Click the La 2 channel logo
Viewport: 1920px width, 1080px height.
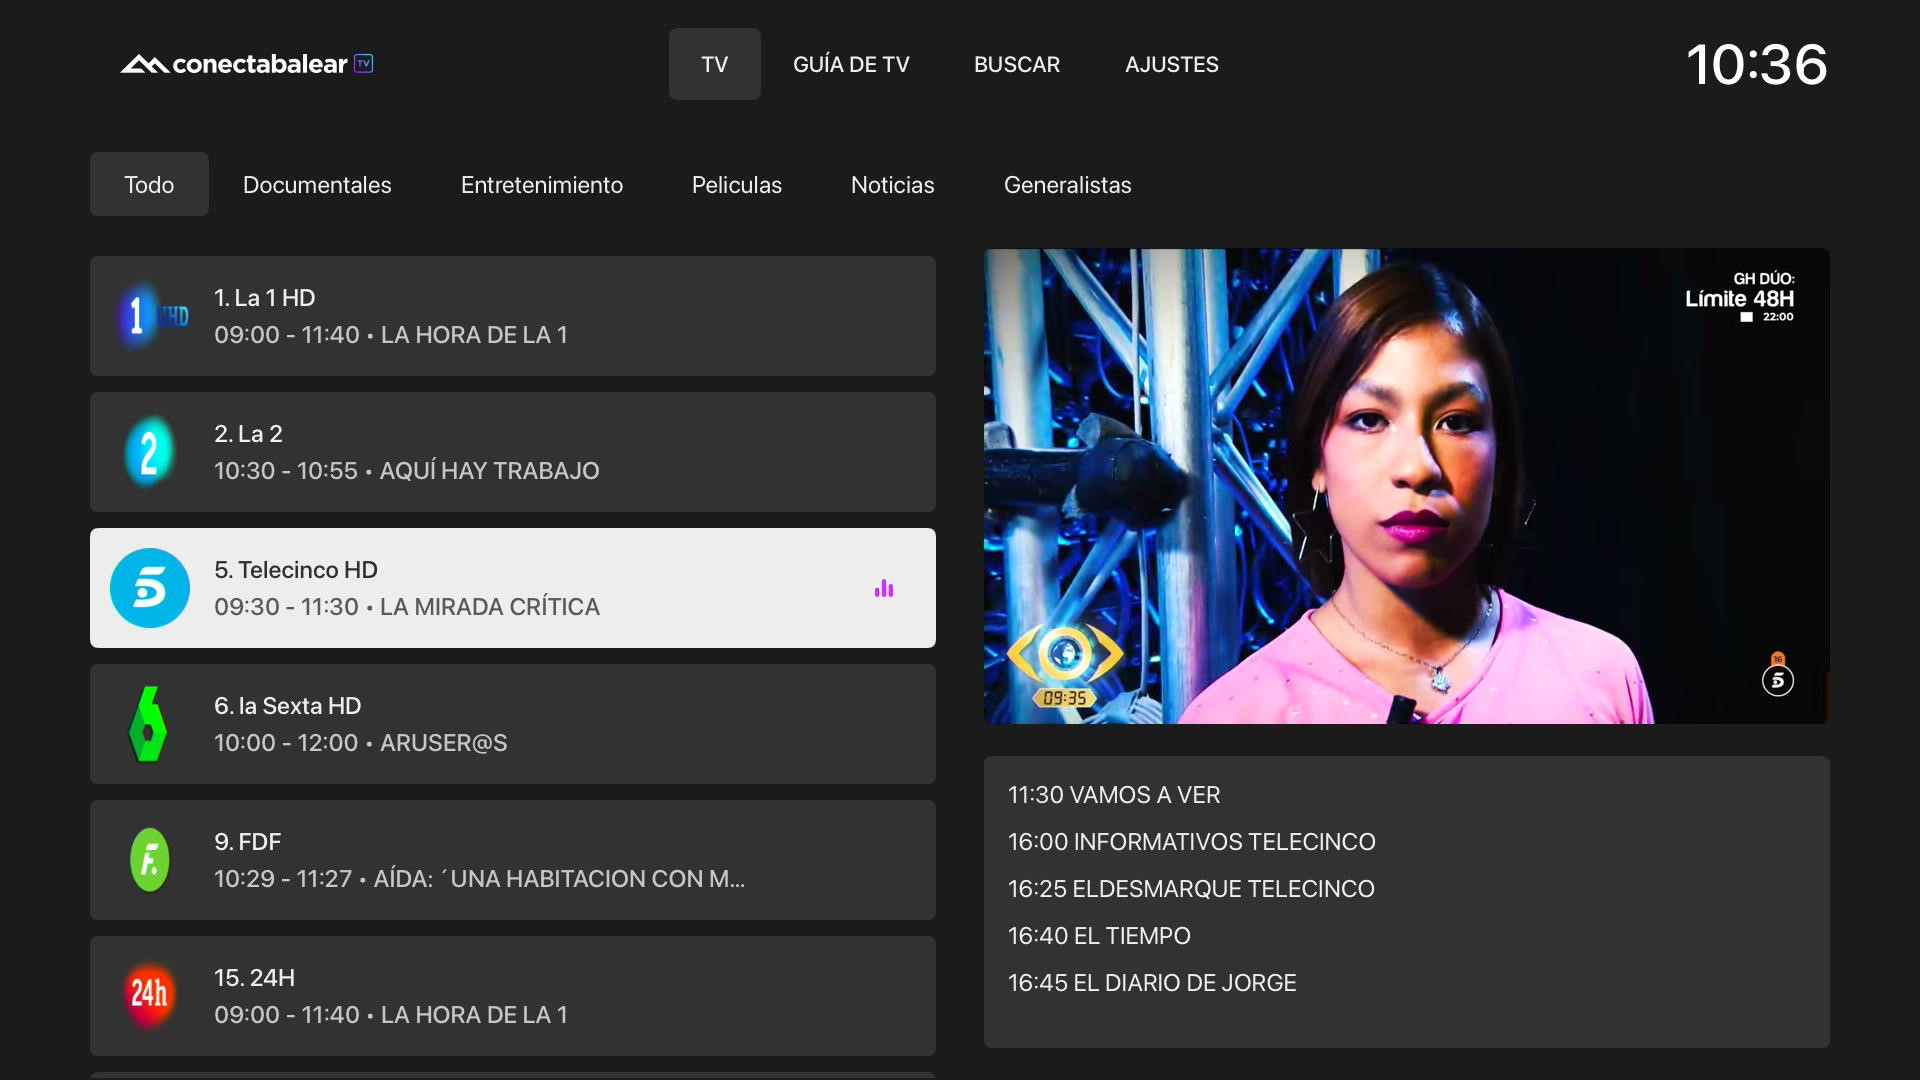pyautogui.click(x=150, y=452)
